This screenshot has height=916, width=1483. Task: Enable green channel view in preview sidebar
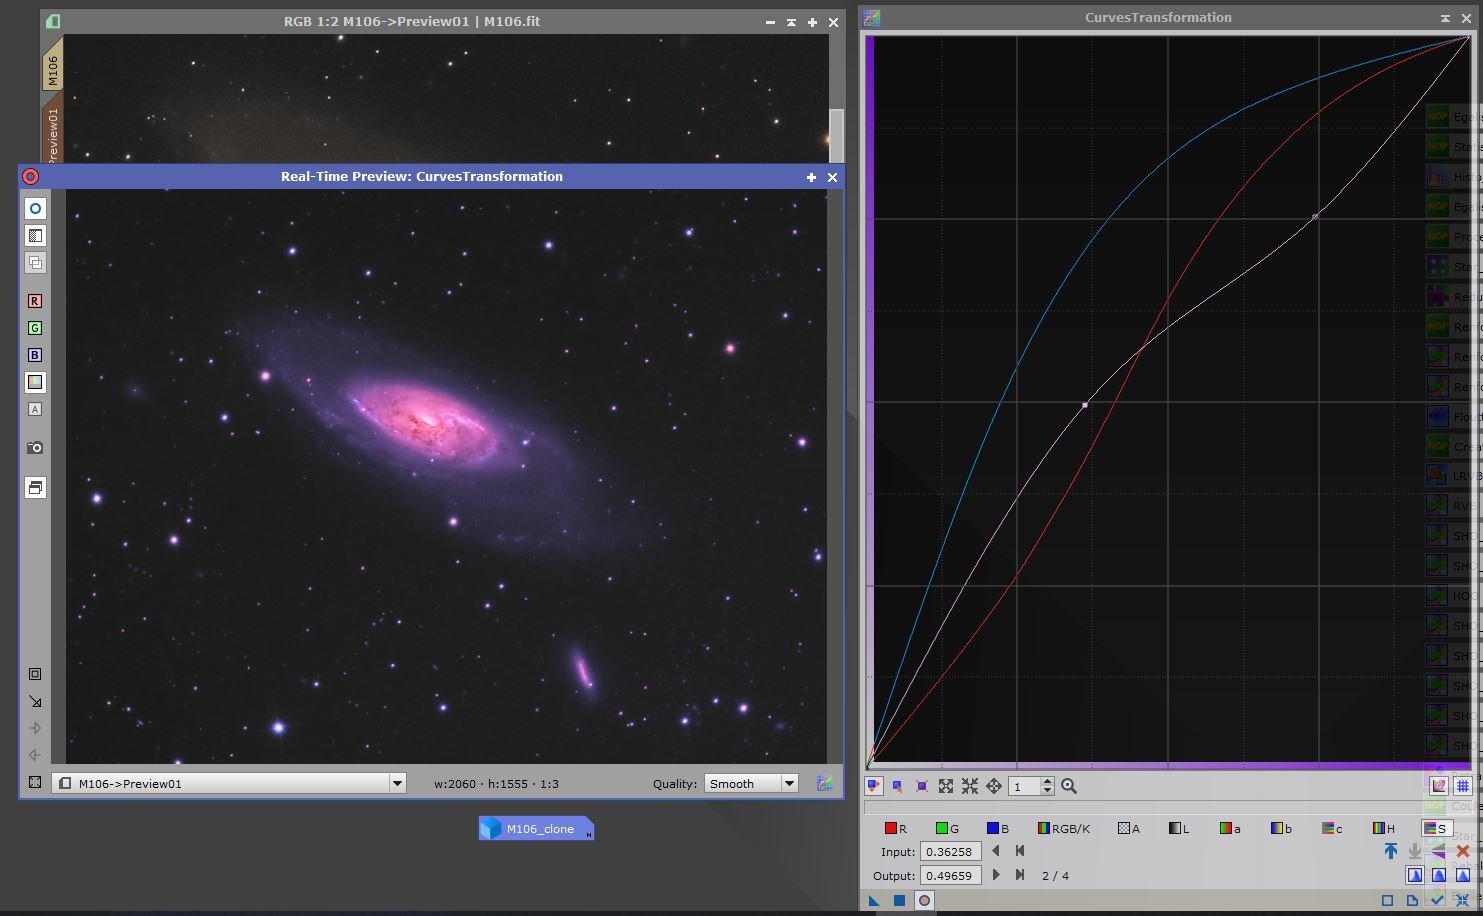click(x=35, y=328)
